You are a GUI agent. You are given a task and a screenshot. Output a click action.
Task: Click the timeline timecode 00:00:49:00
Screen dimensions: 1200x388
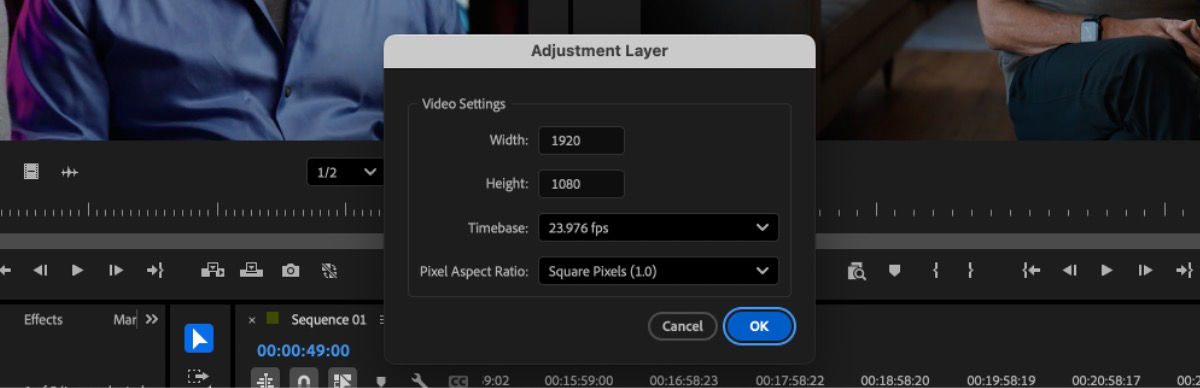(303, 351)
